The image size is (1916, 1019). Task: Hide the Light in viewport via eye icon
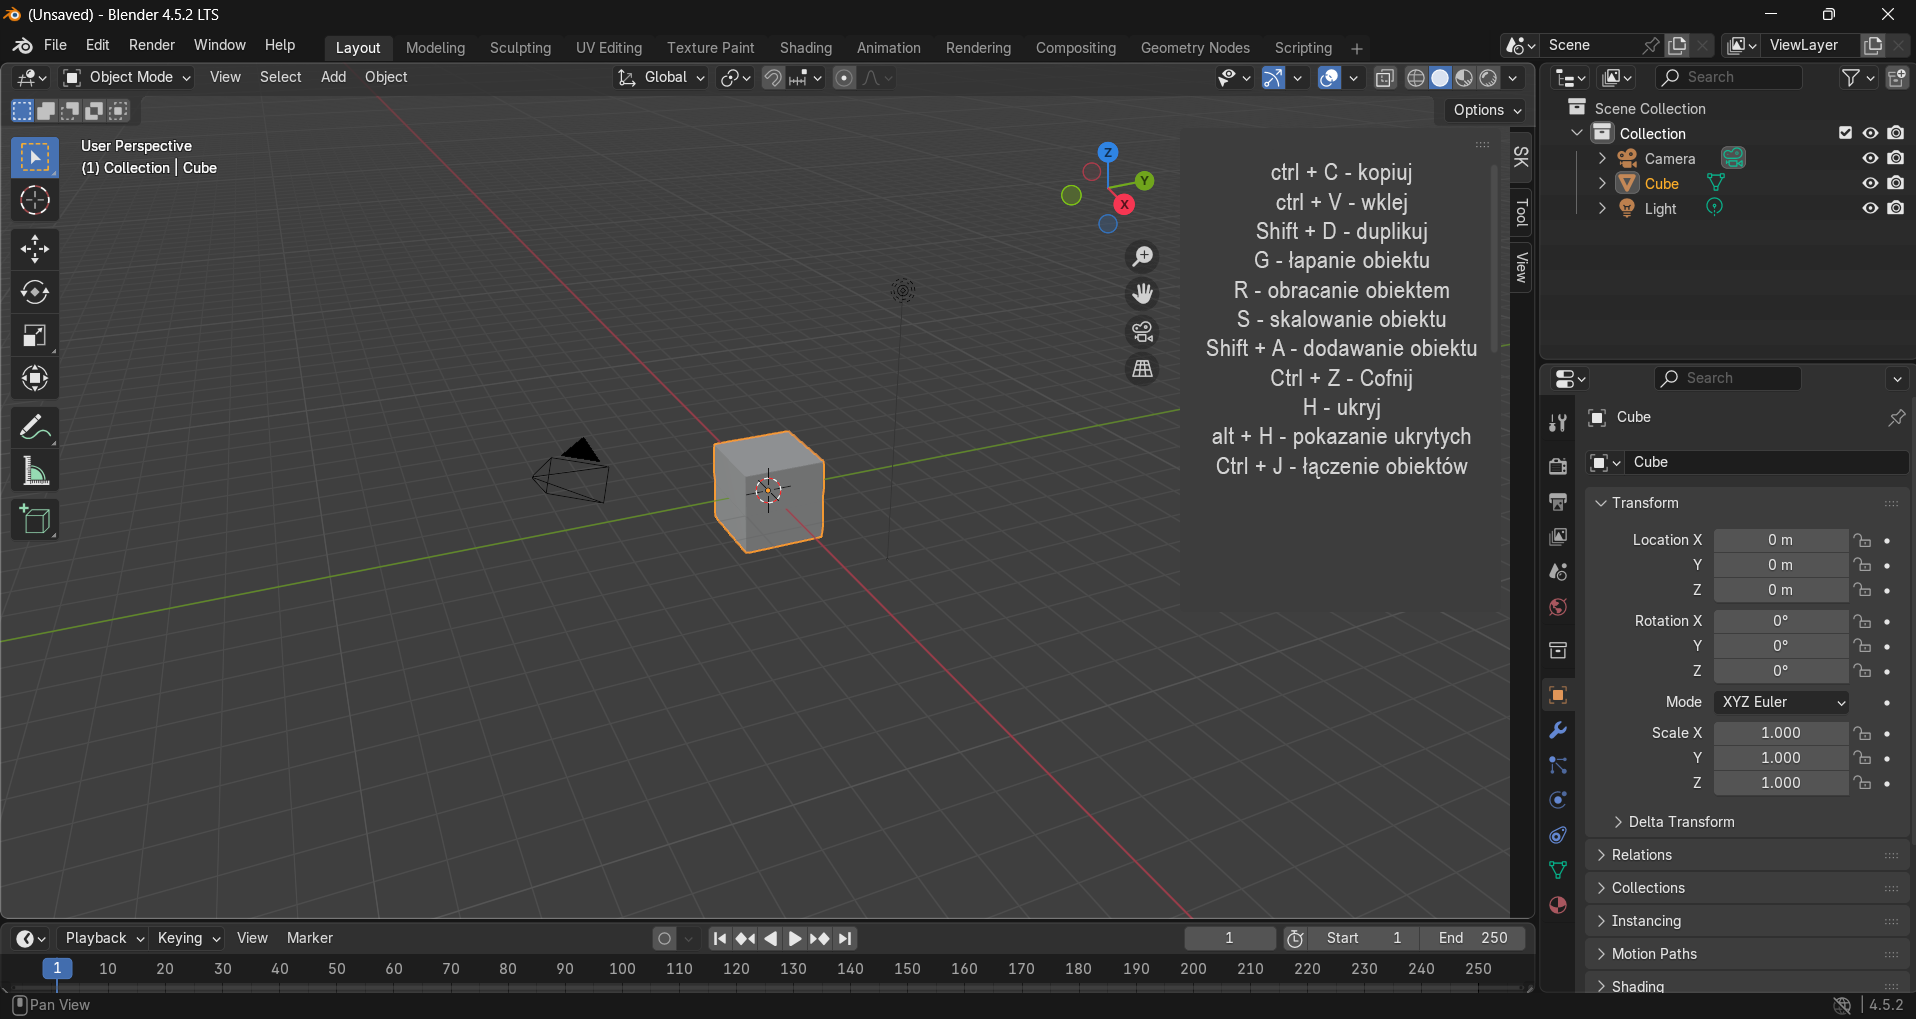(x=1870, y=208)
